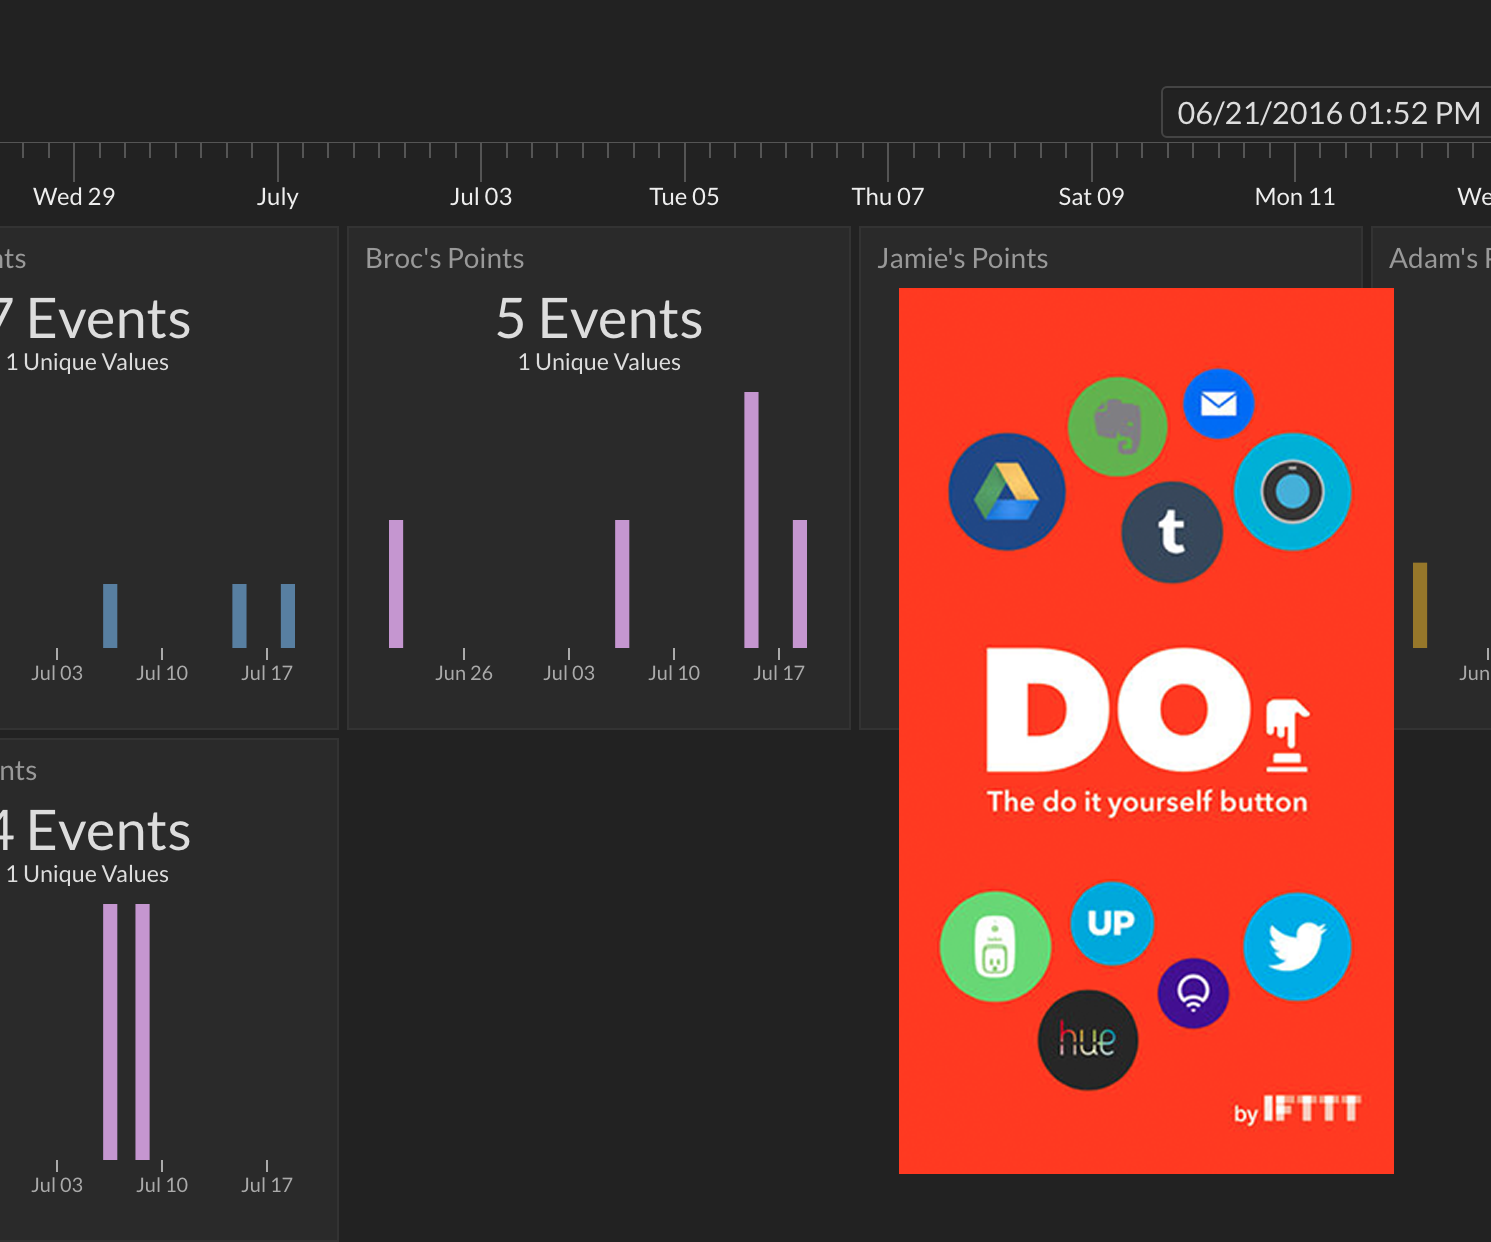Click the first purple bar in Broc's chart
Image resolution: width=1491 pixels, height=1242 pixels.
click(x=396, y=584)
